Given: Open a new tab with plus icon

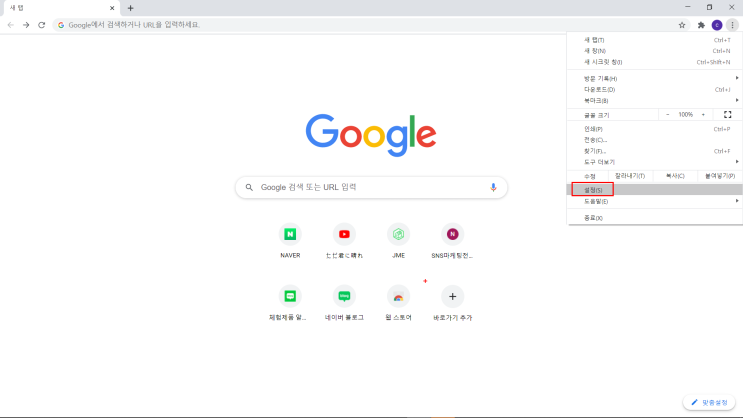Looking at the screenshot, I should [x=130, y=8].
